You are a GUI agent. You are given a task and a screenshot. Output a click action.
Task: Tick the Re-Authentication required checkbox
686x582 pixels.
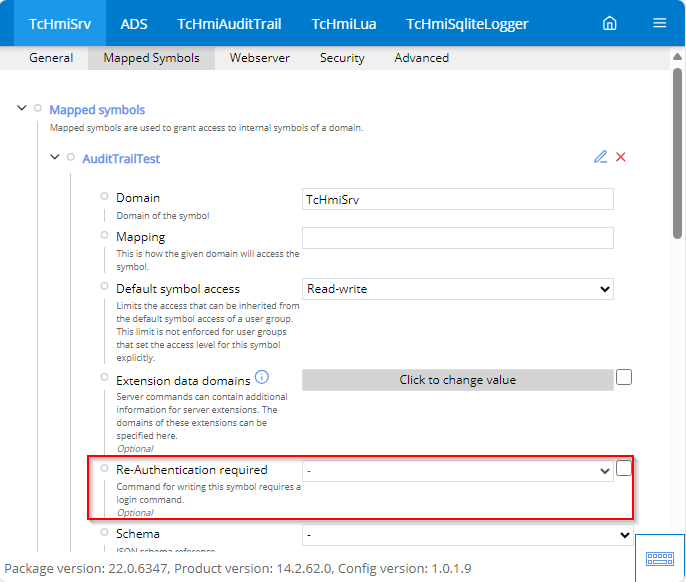624,468
